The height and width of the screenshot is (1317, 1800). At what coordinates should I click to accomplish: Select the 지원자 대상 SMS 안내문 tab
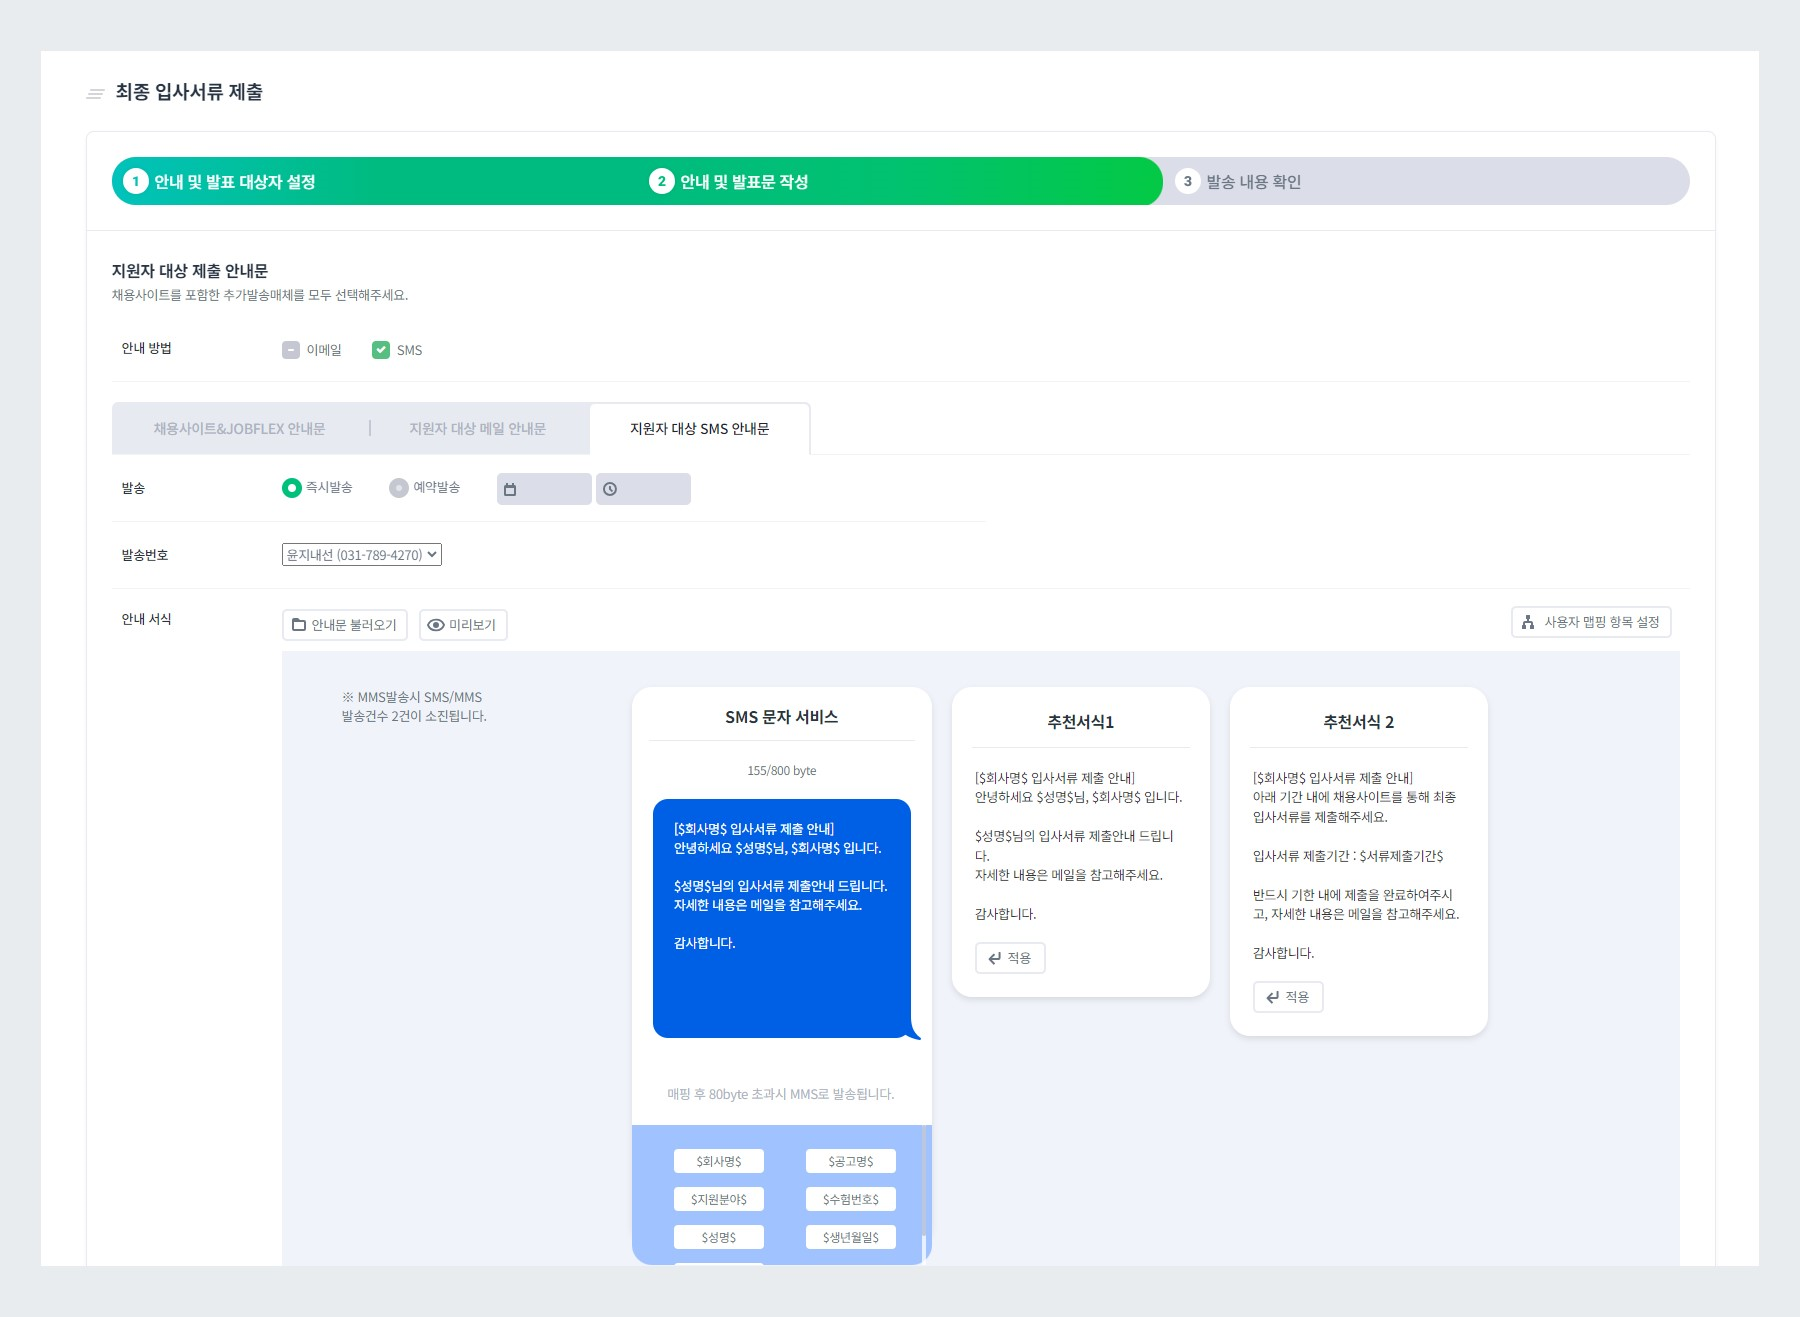point(700,429)
